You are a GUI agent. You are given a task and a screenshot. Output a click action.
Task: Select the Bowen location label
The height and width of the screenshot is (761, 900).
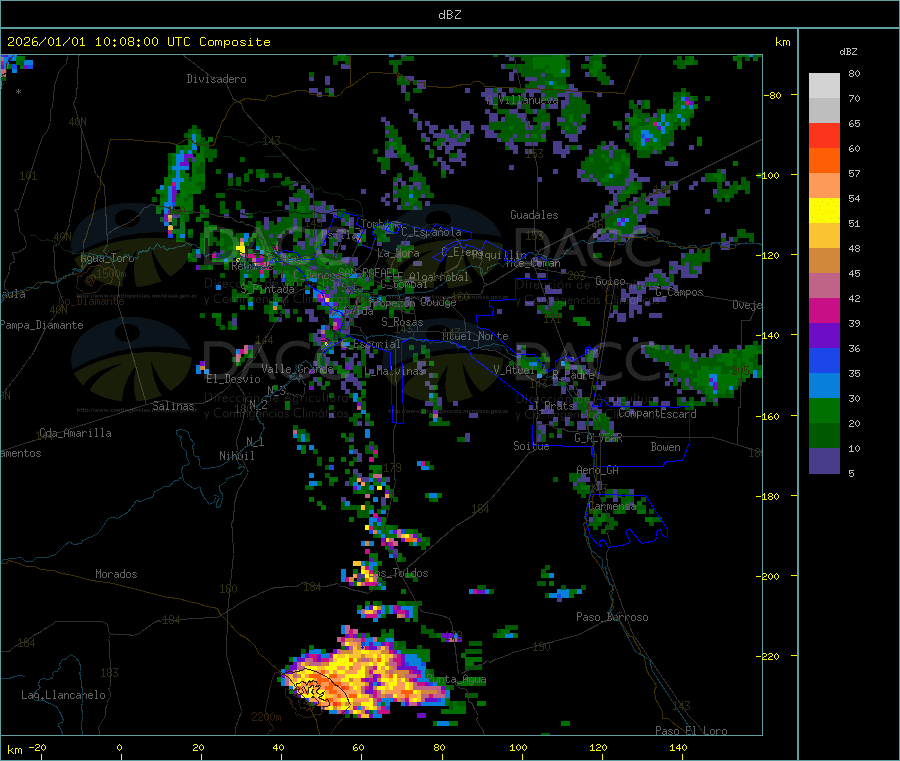click(665, 447)
